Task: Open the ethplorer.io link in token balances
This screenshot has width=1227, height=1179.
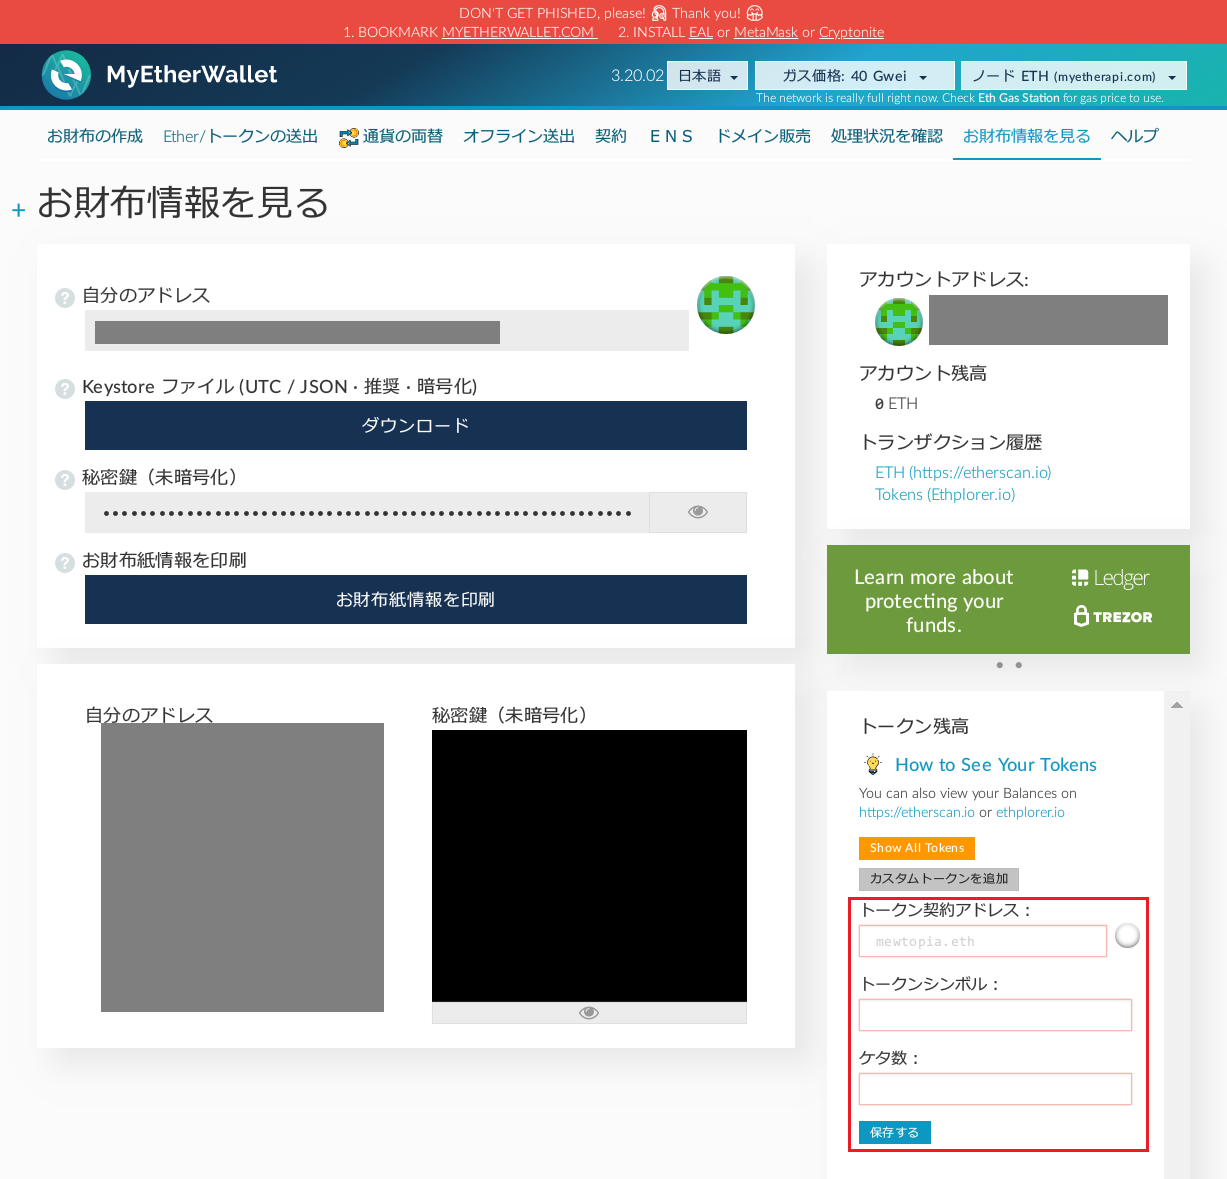Action: click(1030, 812)
